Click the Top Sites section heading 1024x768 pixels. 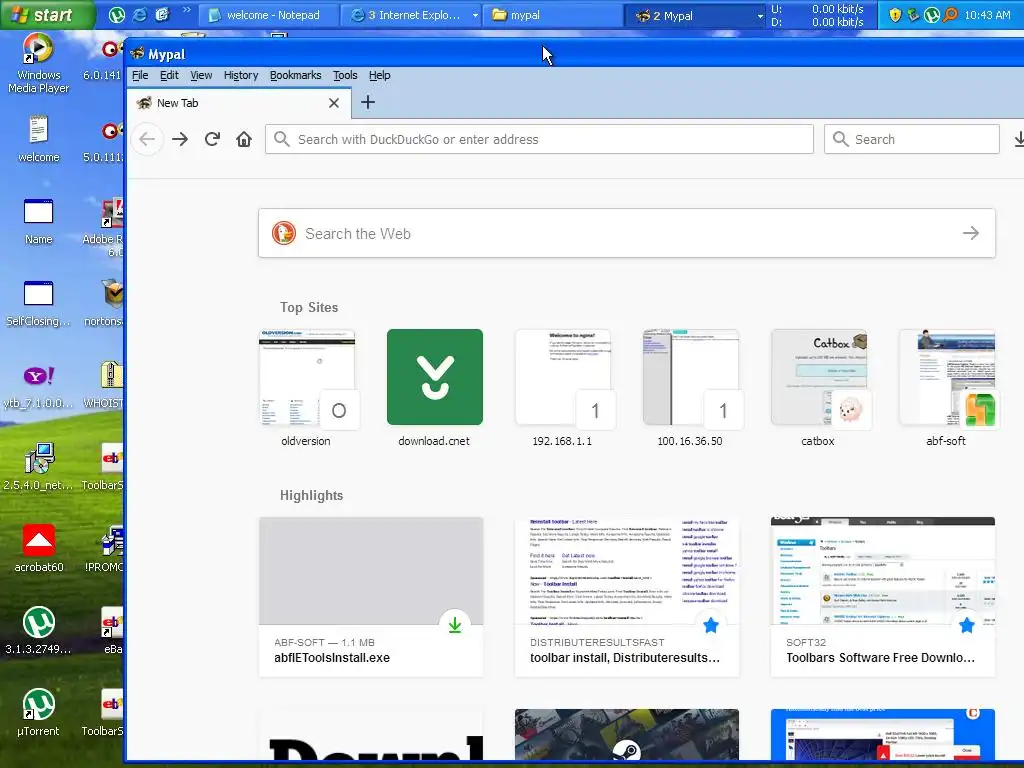pyautogui.click(x=309, y=307)
